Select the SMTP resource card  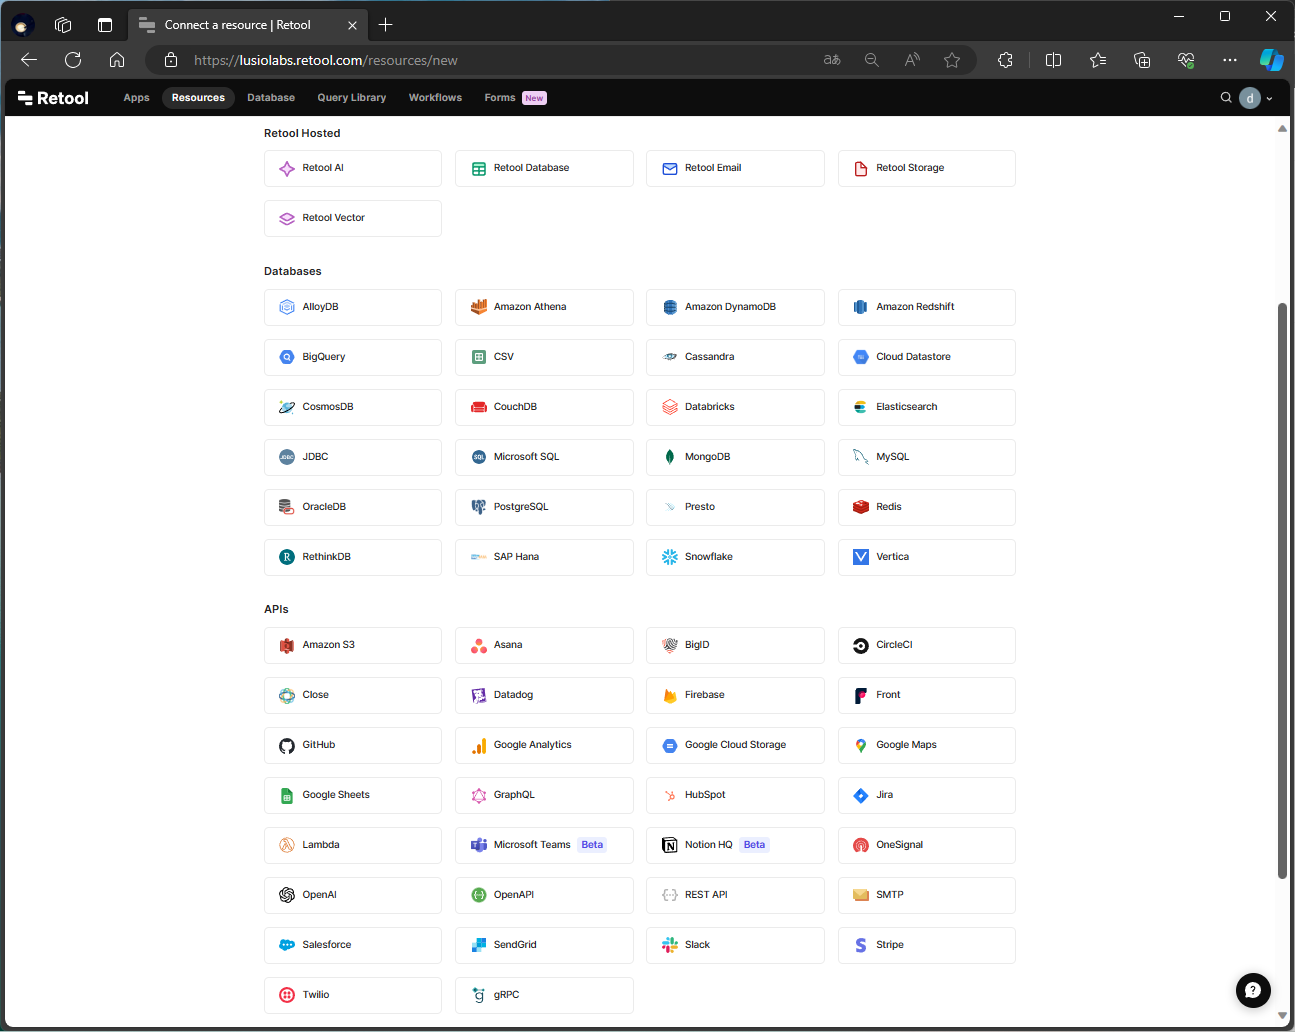(926, 895)
